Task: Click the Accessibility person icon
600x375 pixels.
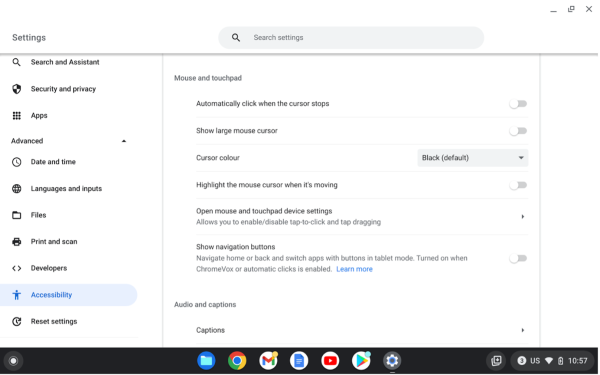Action: [x=16, y=295]
